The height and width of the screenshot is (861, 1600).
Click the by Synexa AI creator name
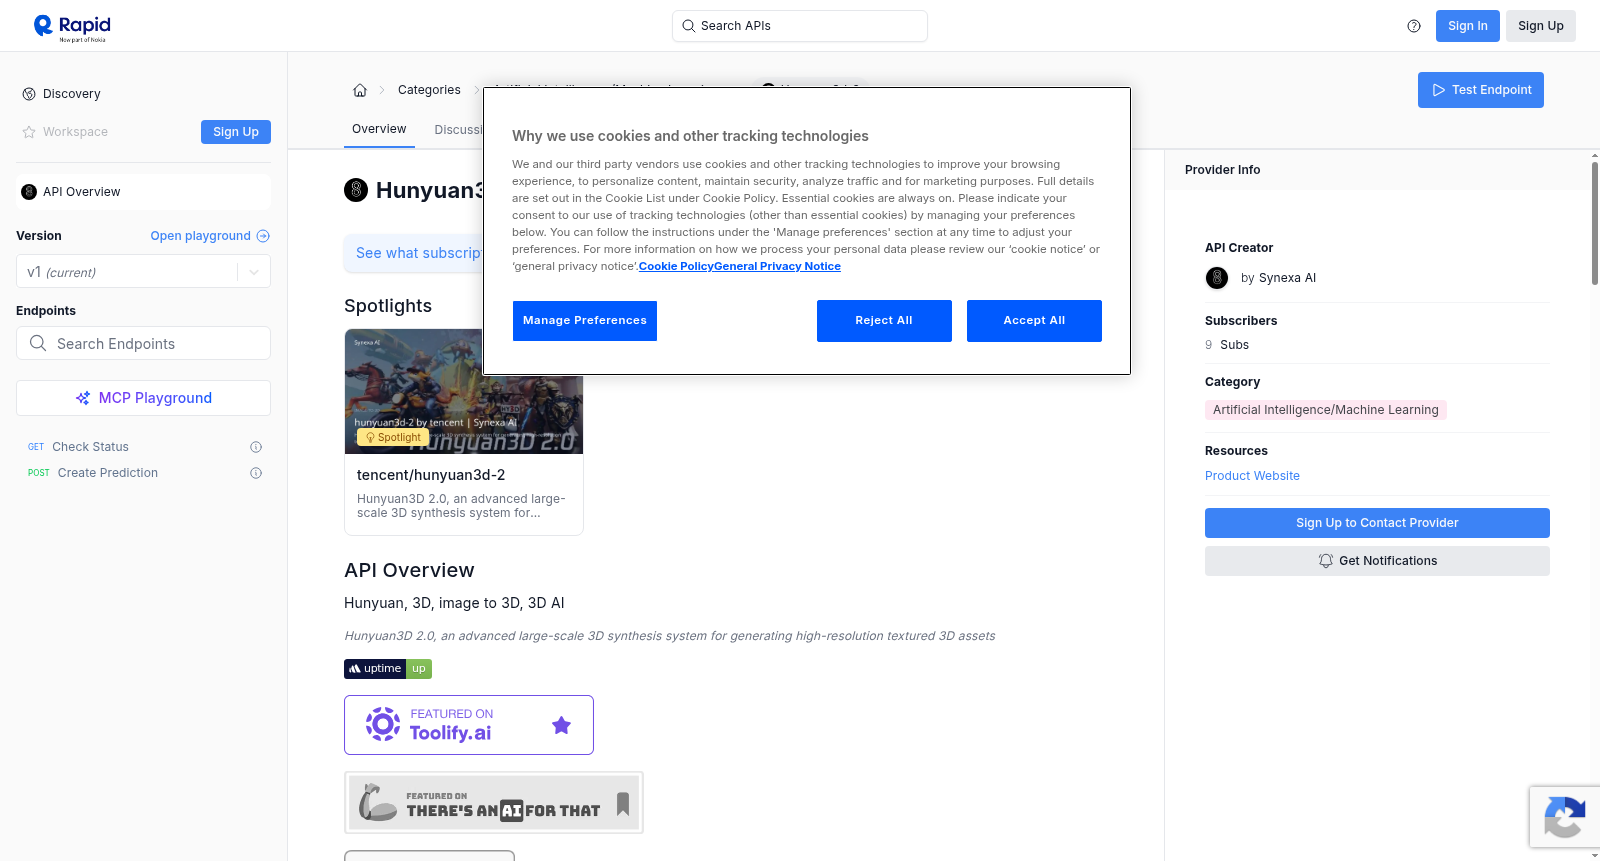[1278, 278]
